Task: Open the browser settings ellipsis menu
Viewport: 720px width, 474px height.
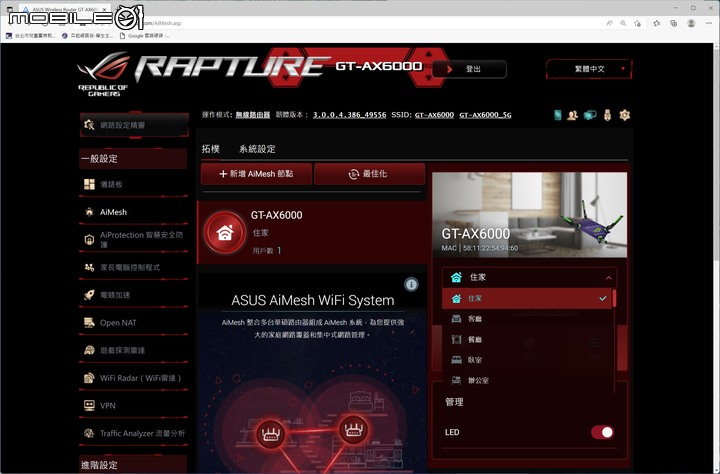Action: (709, 23)
